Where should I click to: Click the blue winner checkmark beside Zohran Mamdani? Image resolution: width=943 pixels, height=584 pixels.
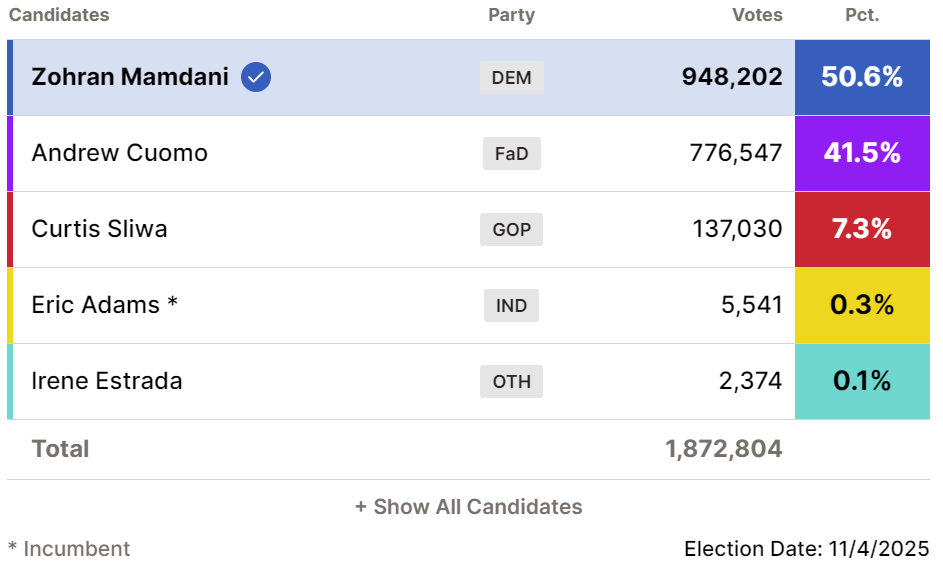pos(256,77)
